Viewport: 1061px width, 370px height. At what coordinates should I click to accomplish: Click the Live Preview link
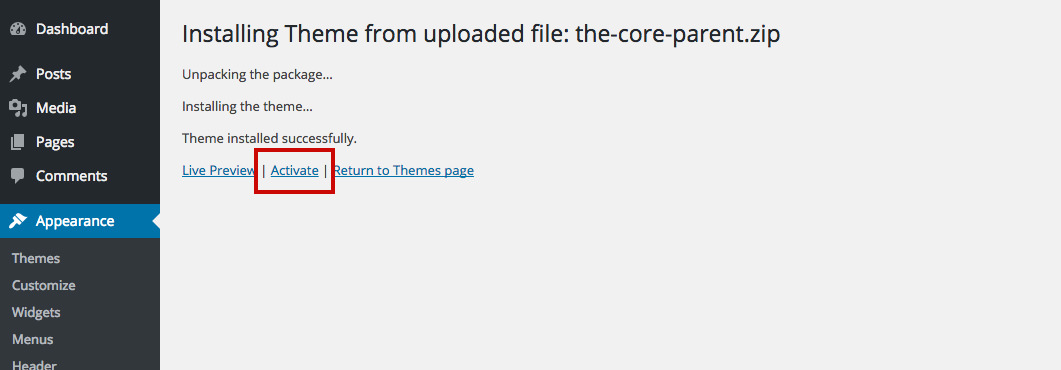(219, 170)
